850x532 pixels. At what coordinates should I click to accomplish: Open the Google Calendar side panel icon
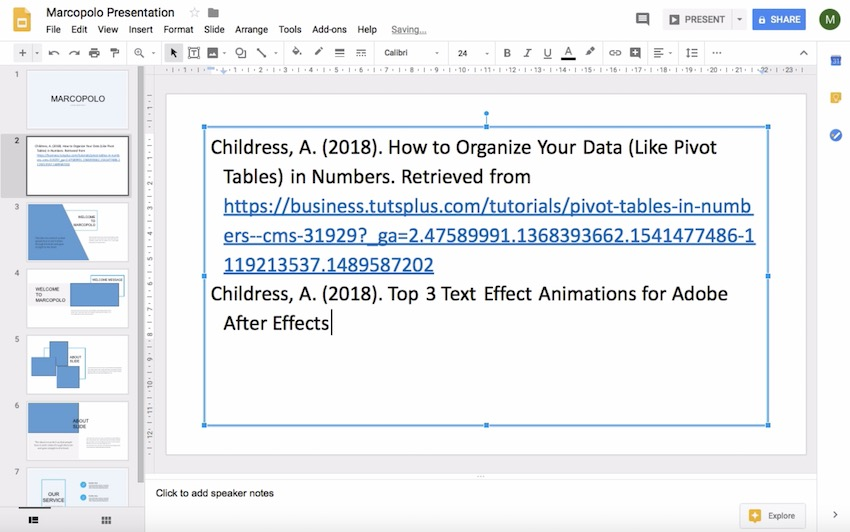(x=835, y=62)
